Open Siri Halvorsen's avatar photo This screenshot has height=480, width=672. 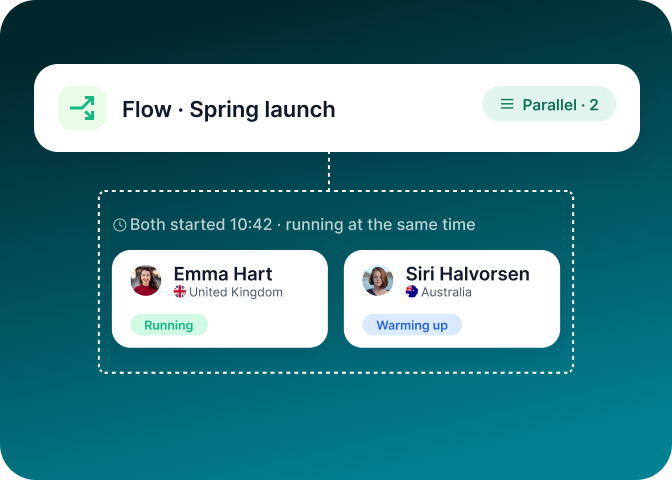(x=378, y=280)
